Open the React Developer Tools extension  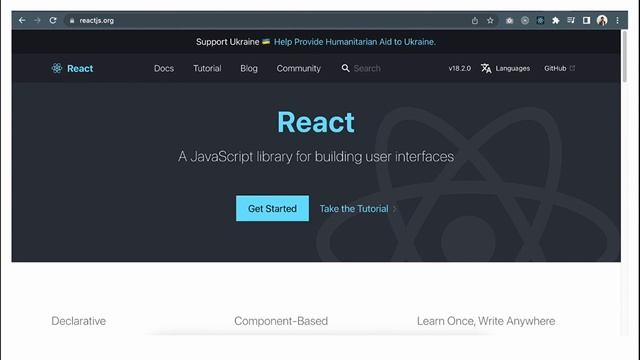540,20
